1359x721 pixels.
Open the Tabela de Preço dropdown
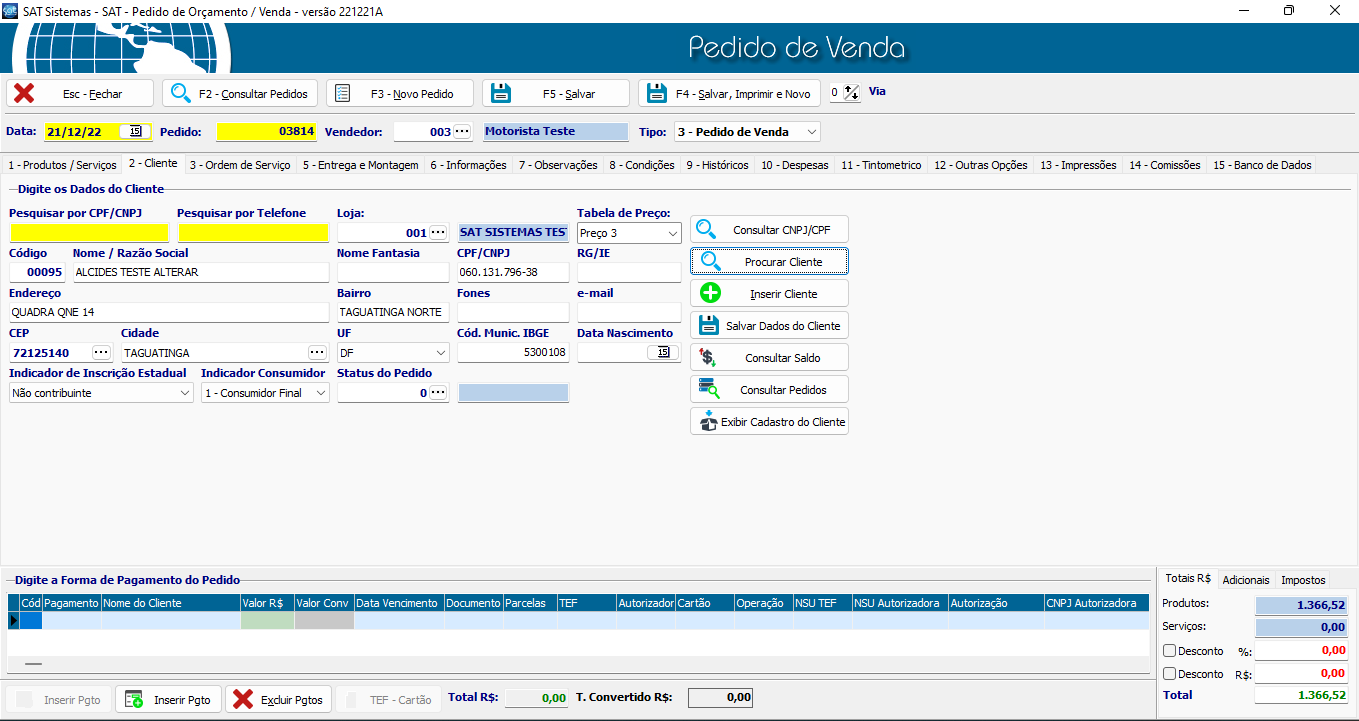[671, 233]
